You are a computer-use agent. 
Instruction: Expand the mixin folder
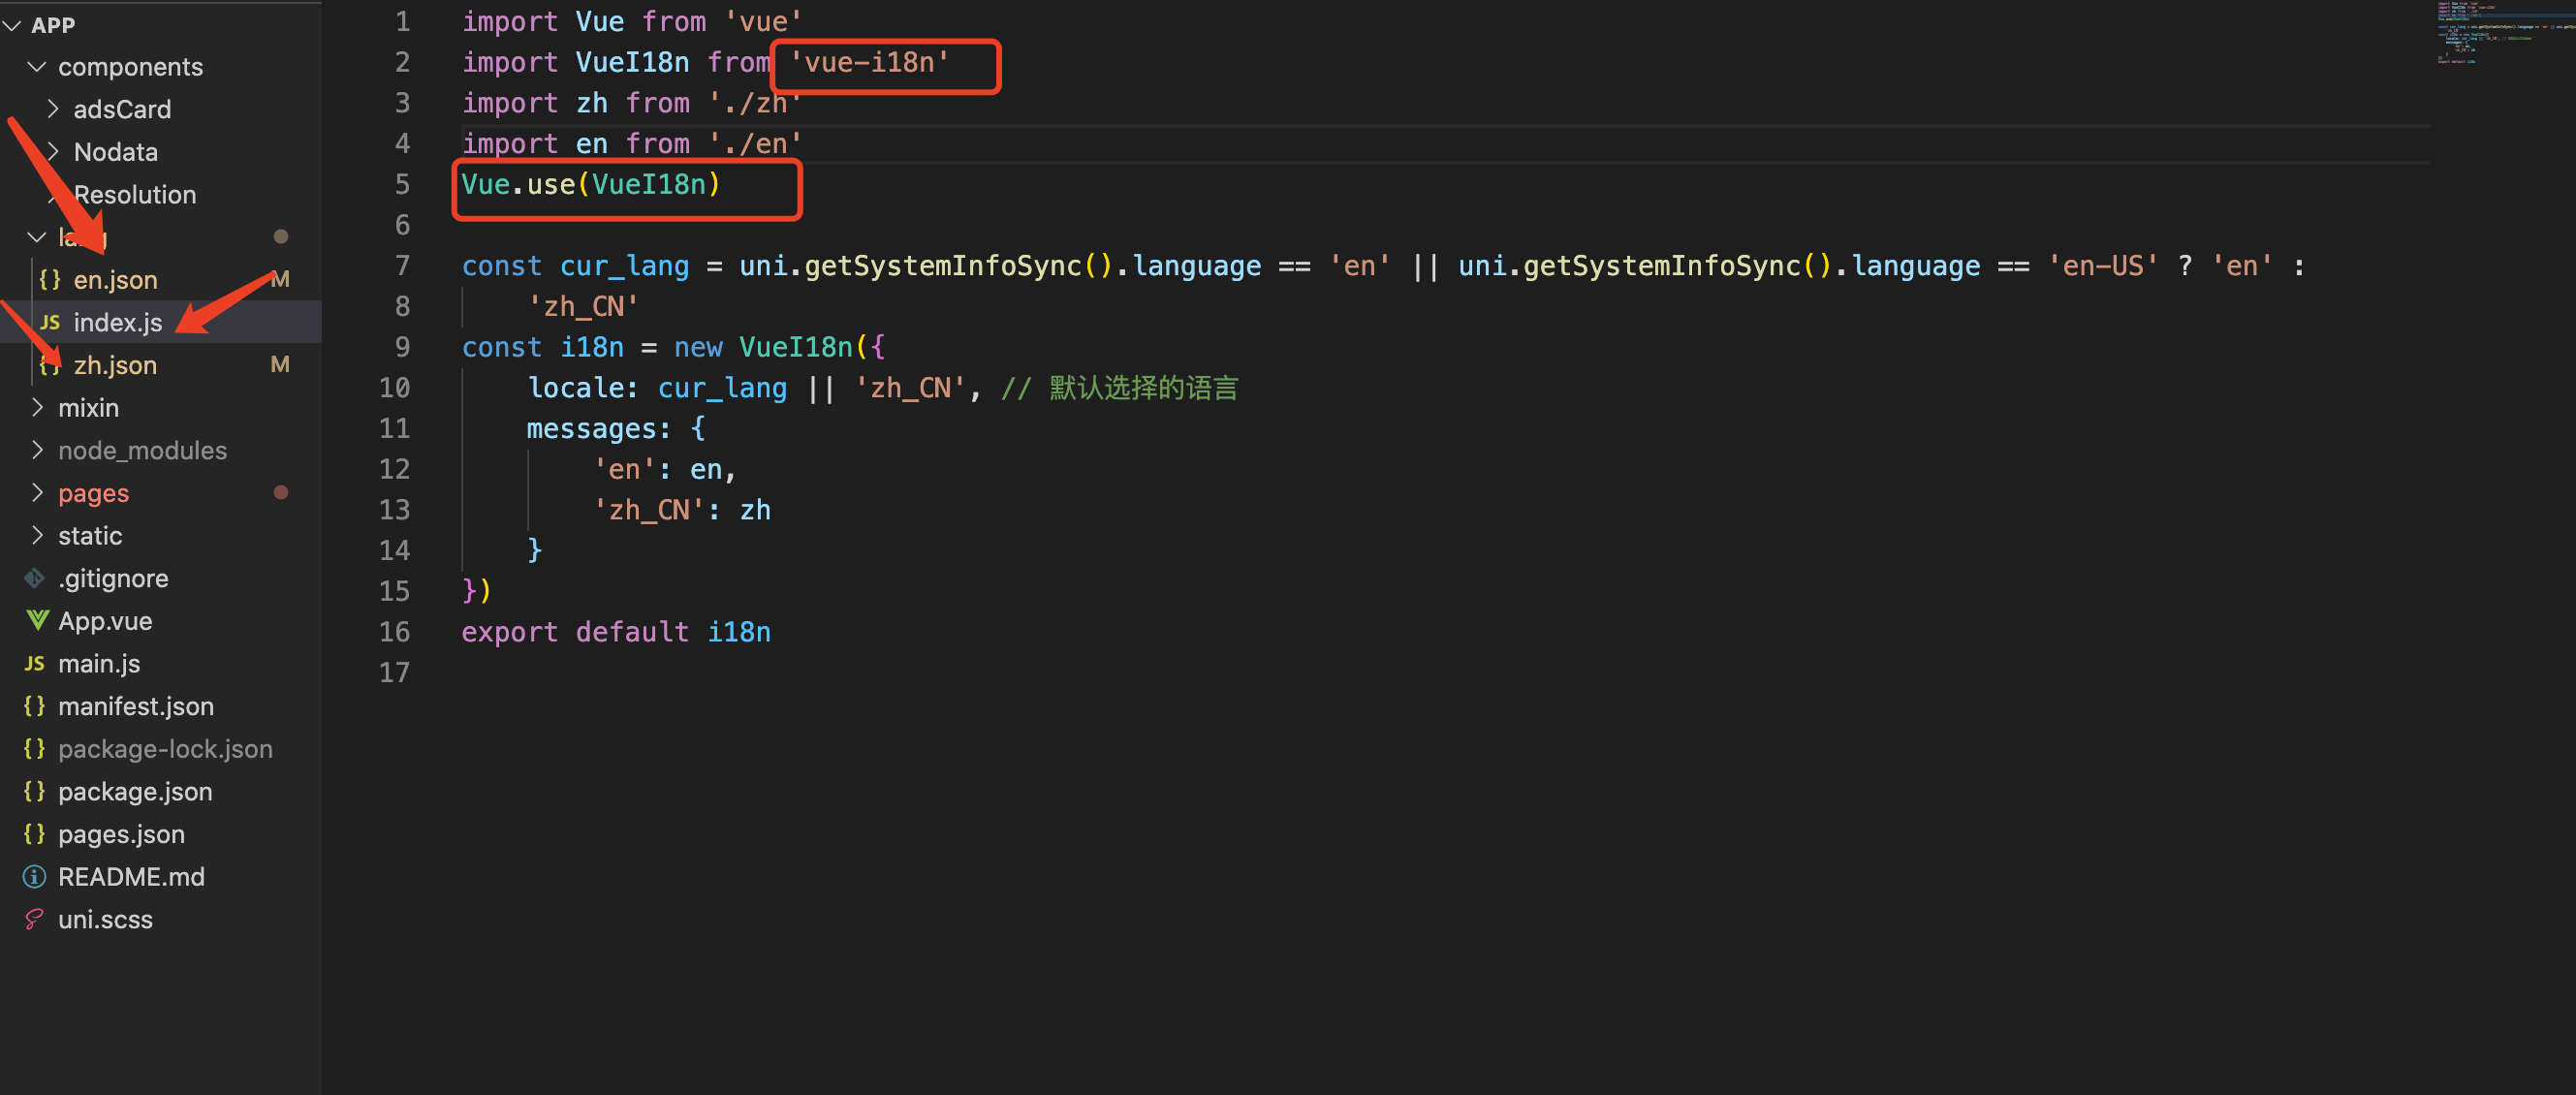click(x=37, y=407)
